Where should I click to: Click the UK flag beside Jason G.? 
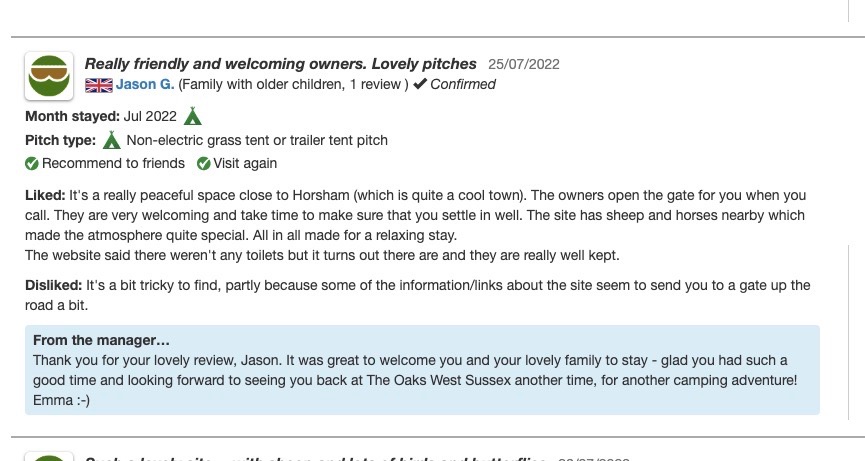click(98, 85)
